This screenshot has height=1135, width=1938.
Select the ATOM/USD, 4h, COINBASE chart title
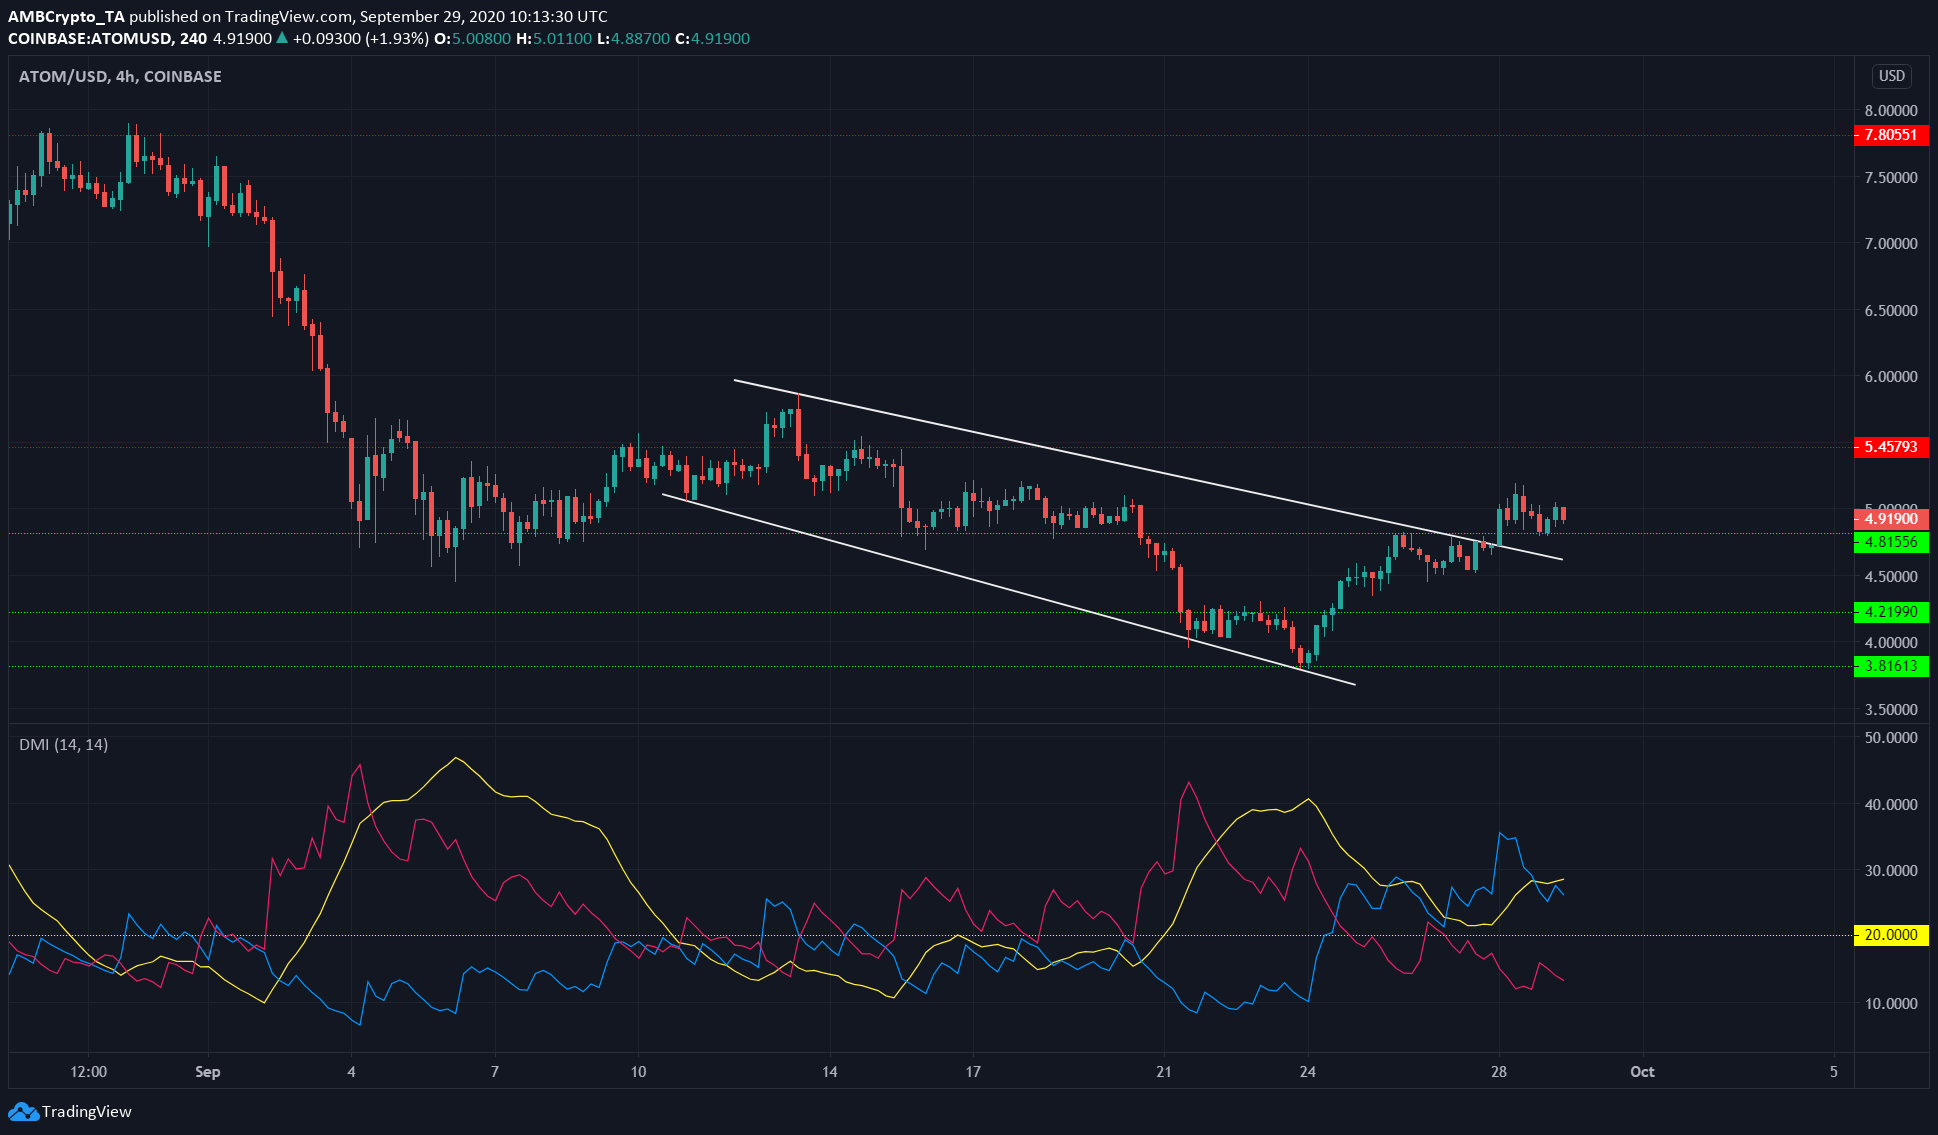(x=120, y=76)
